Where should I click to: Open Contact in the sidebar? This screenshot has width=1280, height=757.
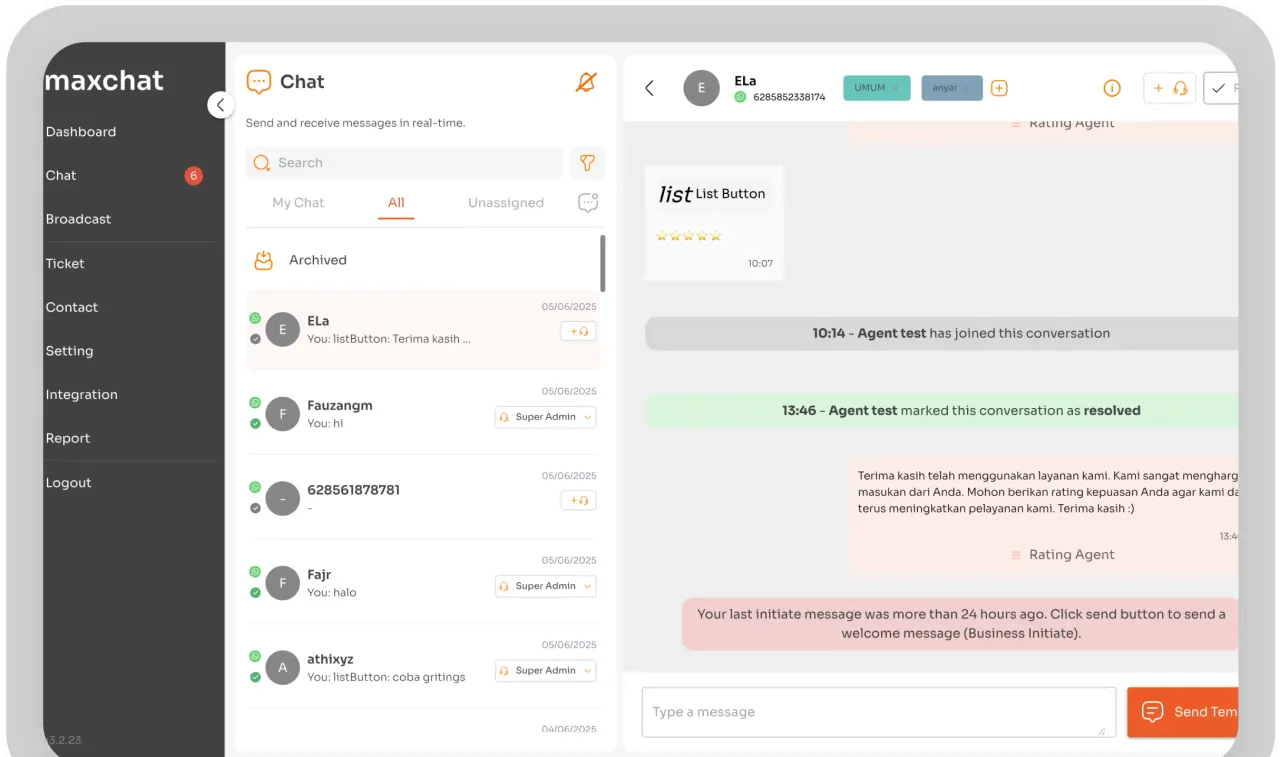pos(72,307)
